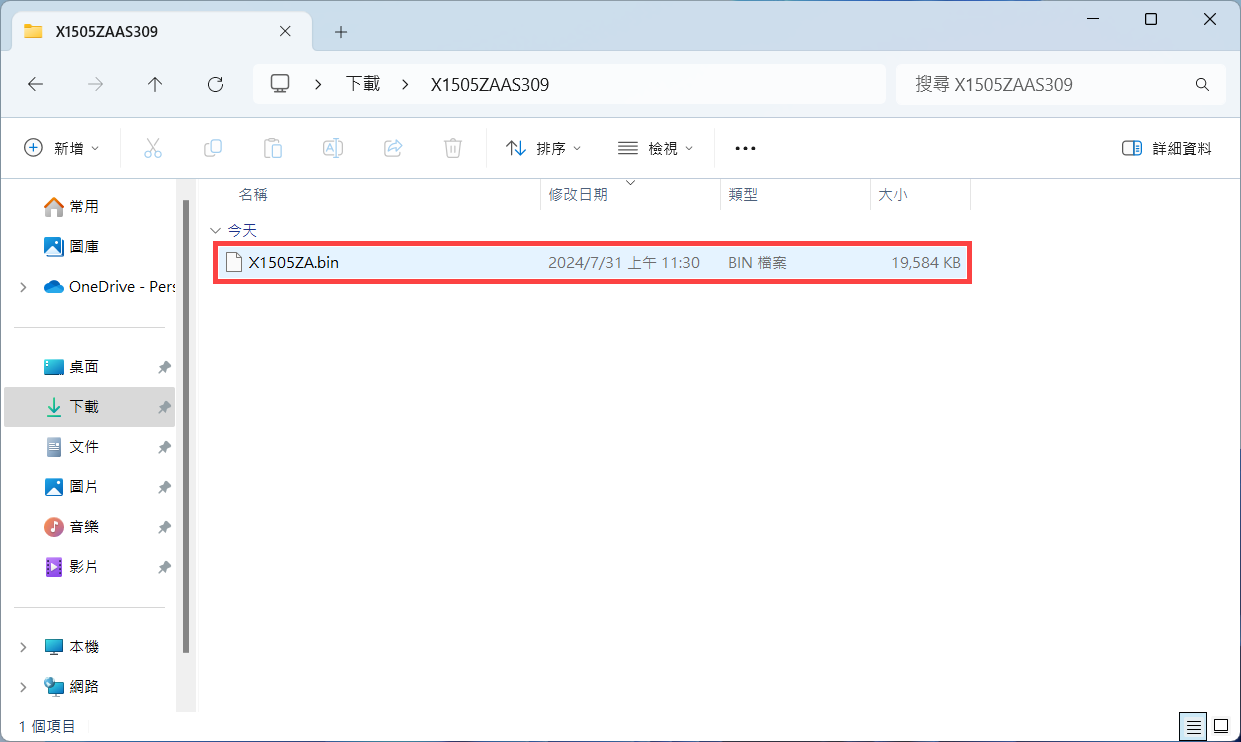Refresh the folder view
Viewport: 1241px width, 742px height.
coord(214,84)
